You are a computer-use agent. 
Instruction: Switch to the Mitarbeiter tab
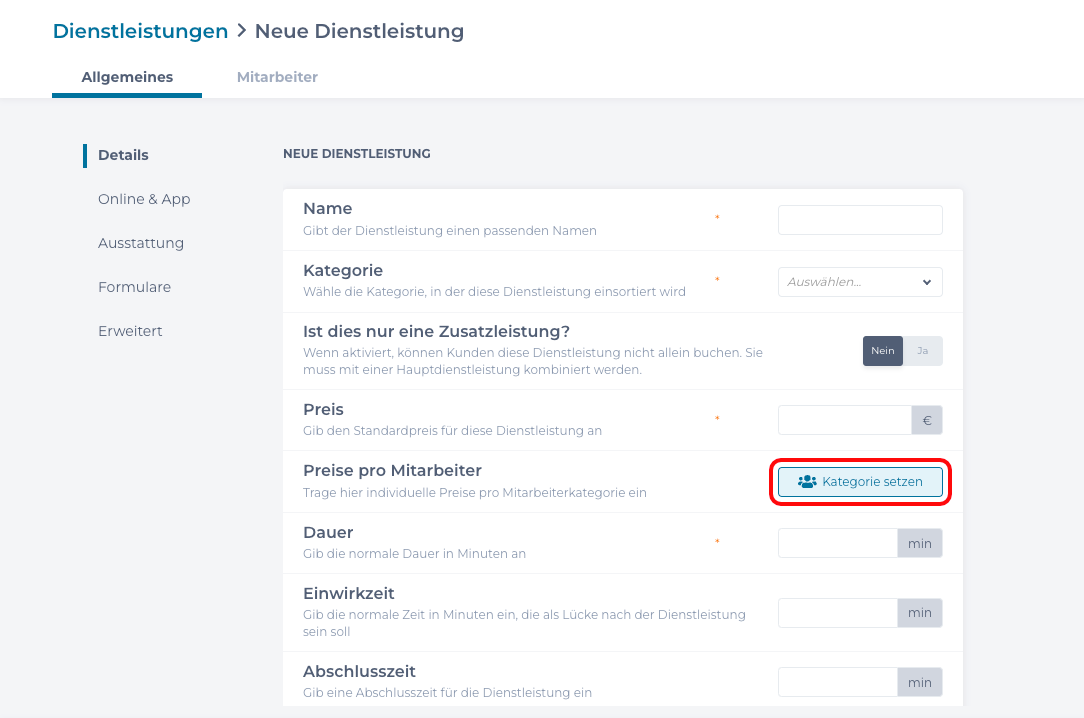tap(277, 77)
